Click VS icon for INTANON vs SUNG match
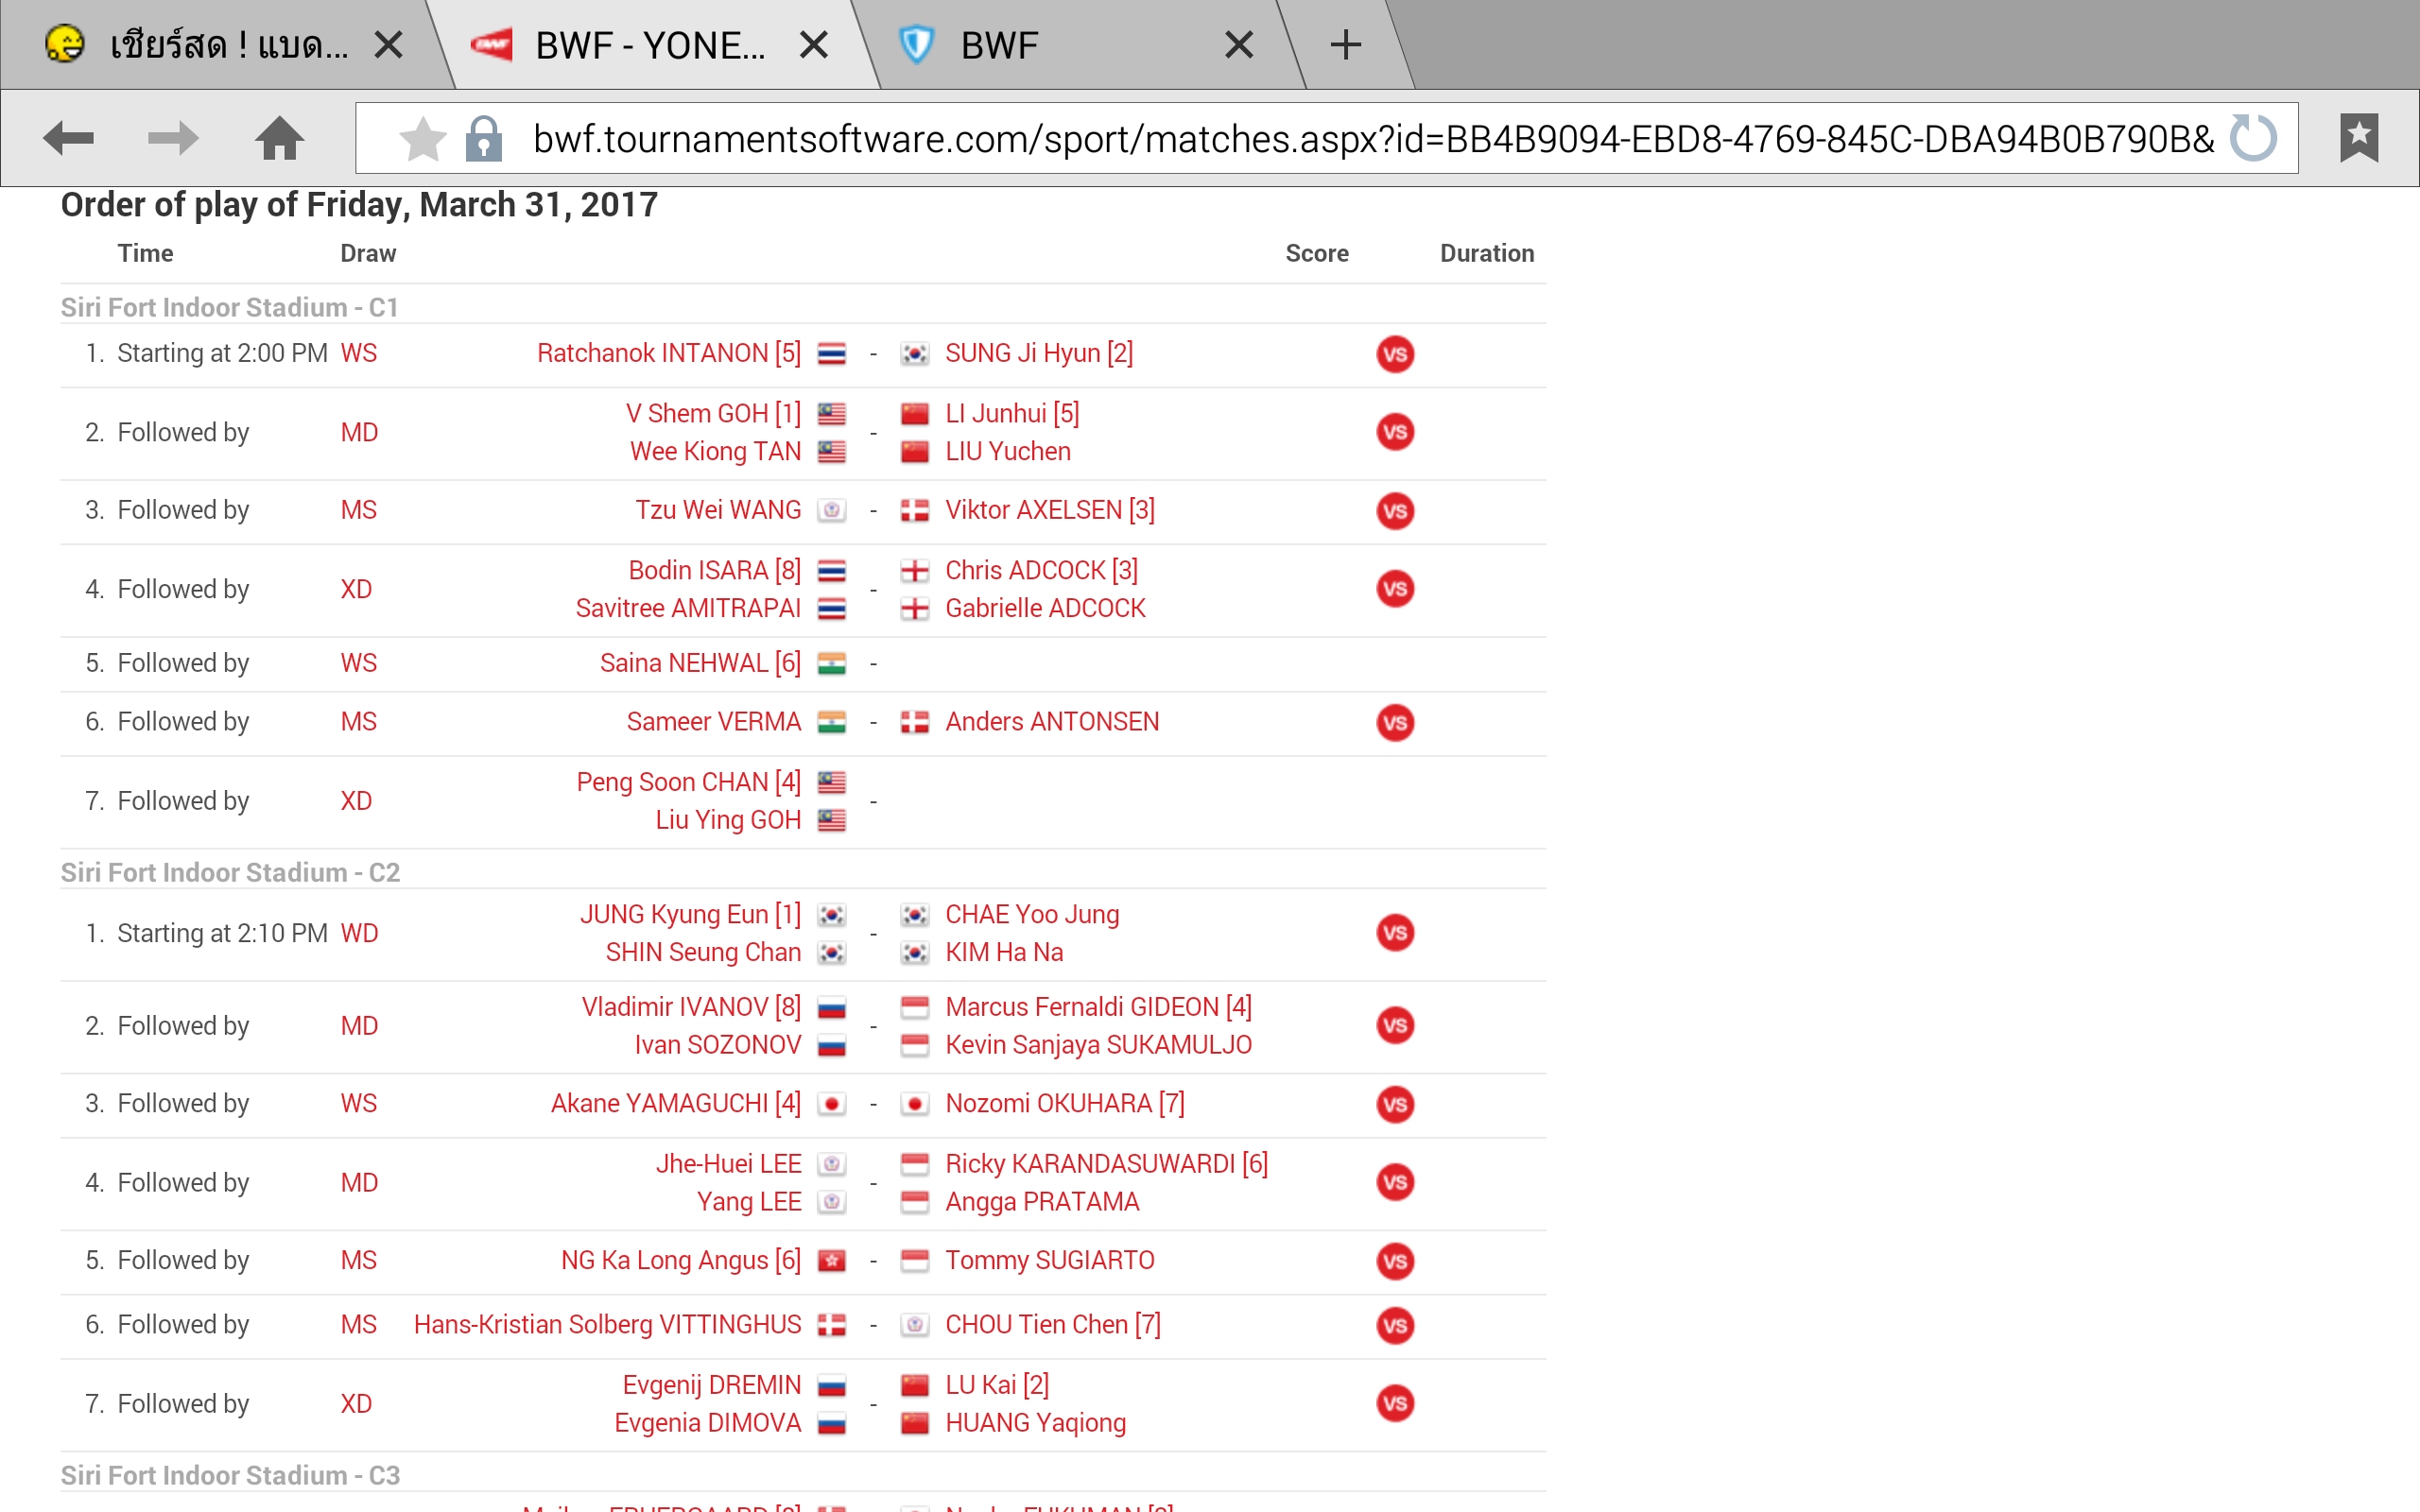This screenshot has height=1512, width=2420. tap(1394, 354)
